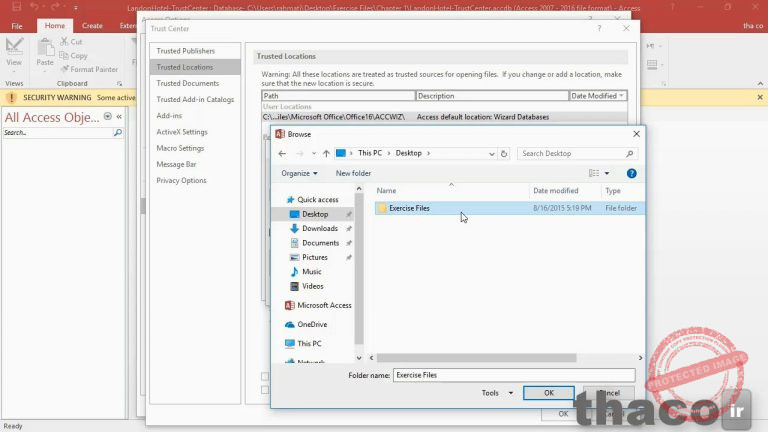Refresh the Desktop folder listing

tap(503, 153)
